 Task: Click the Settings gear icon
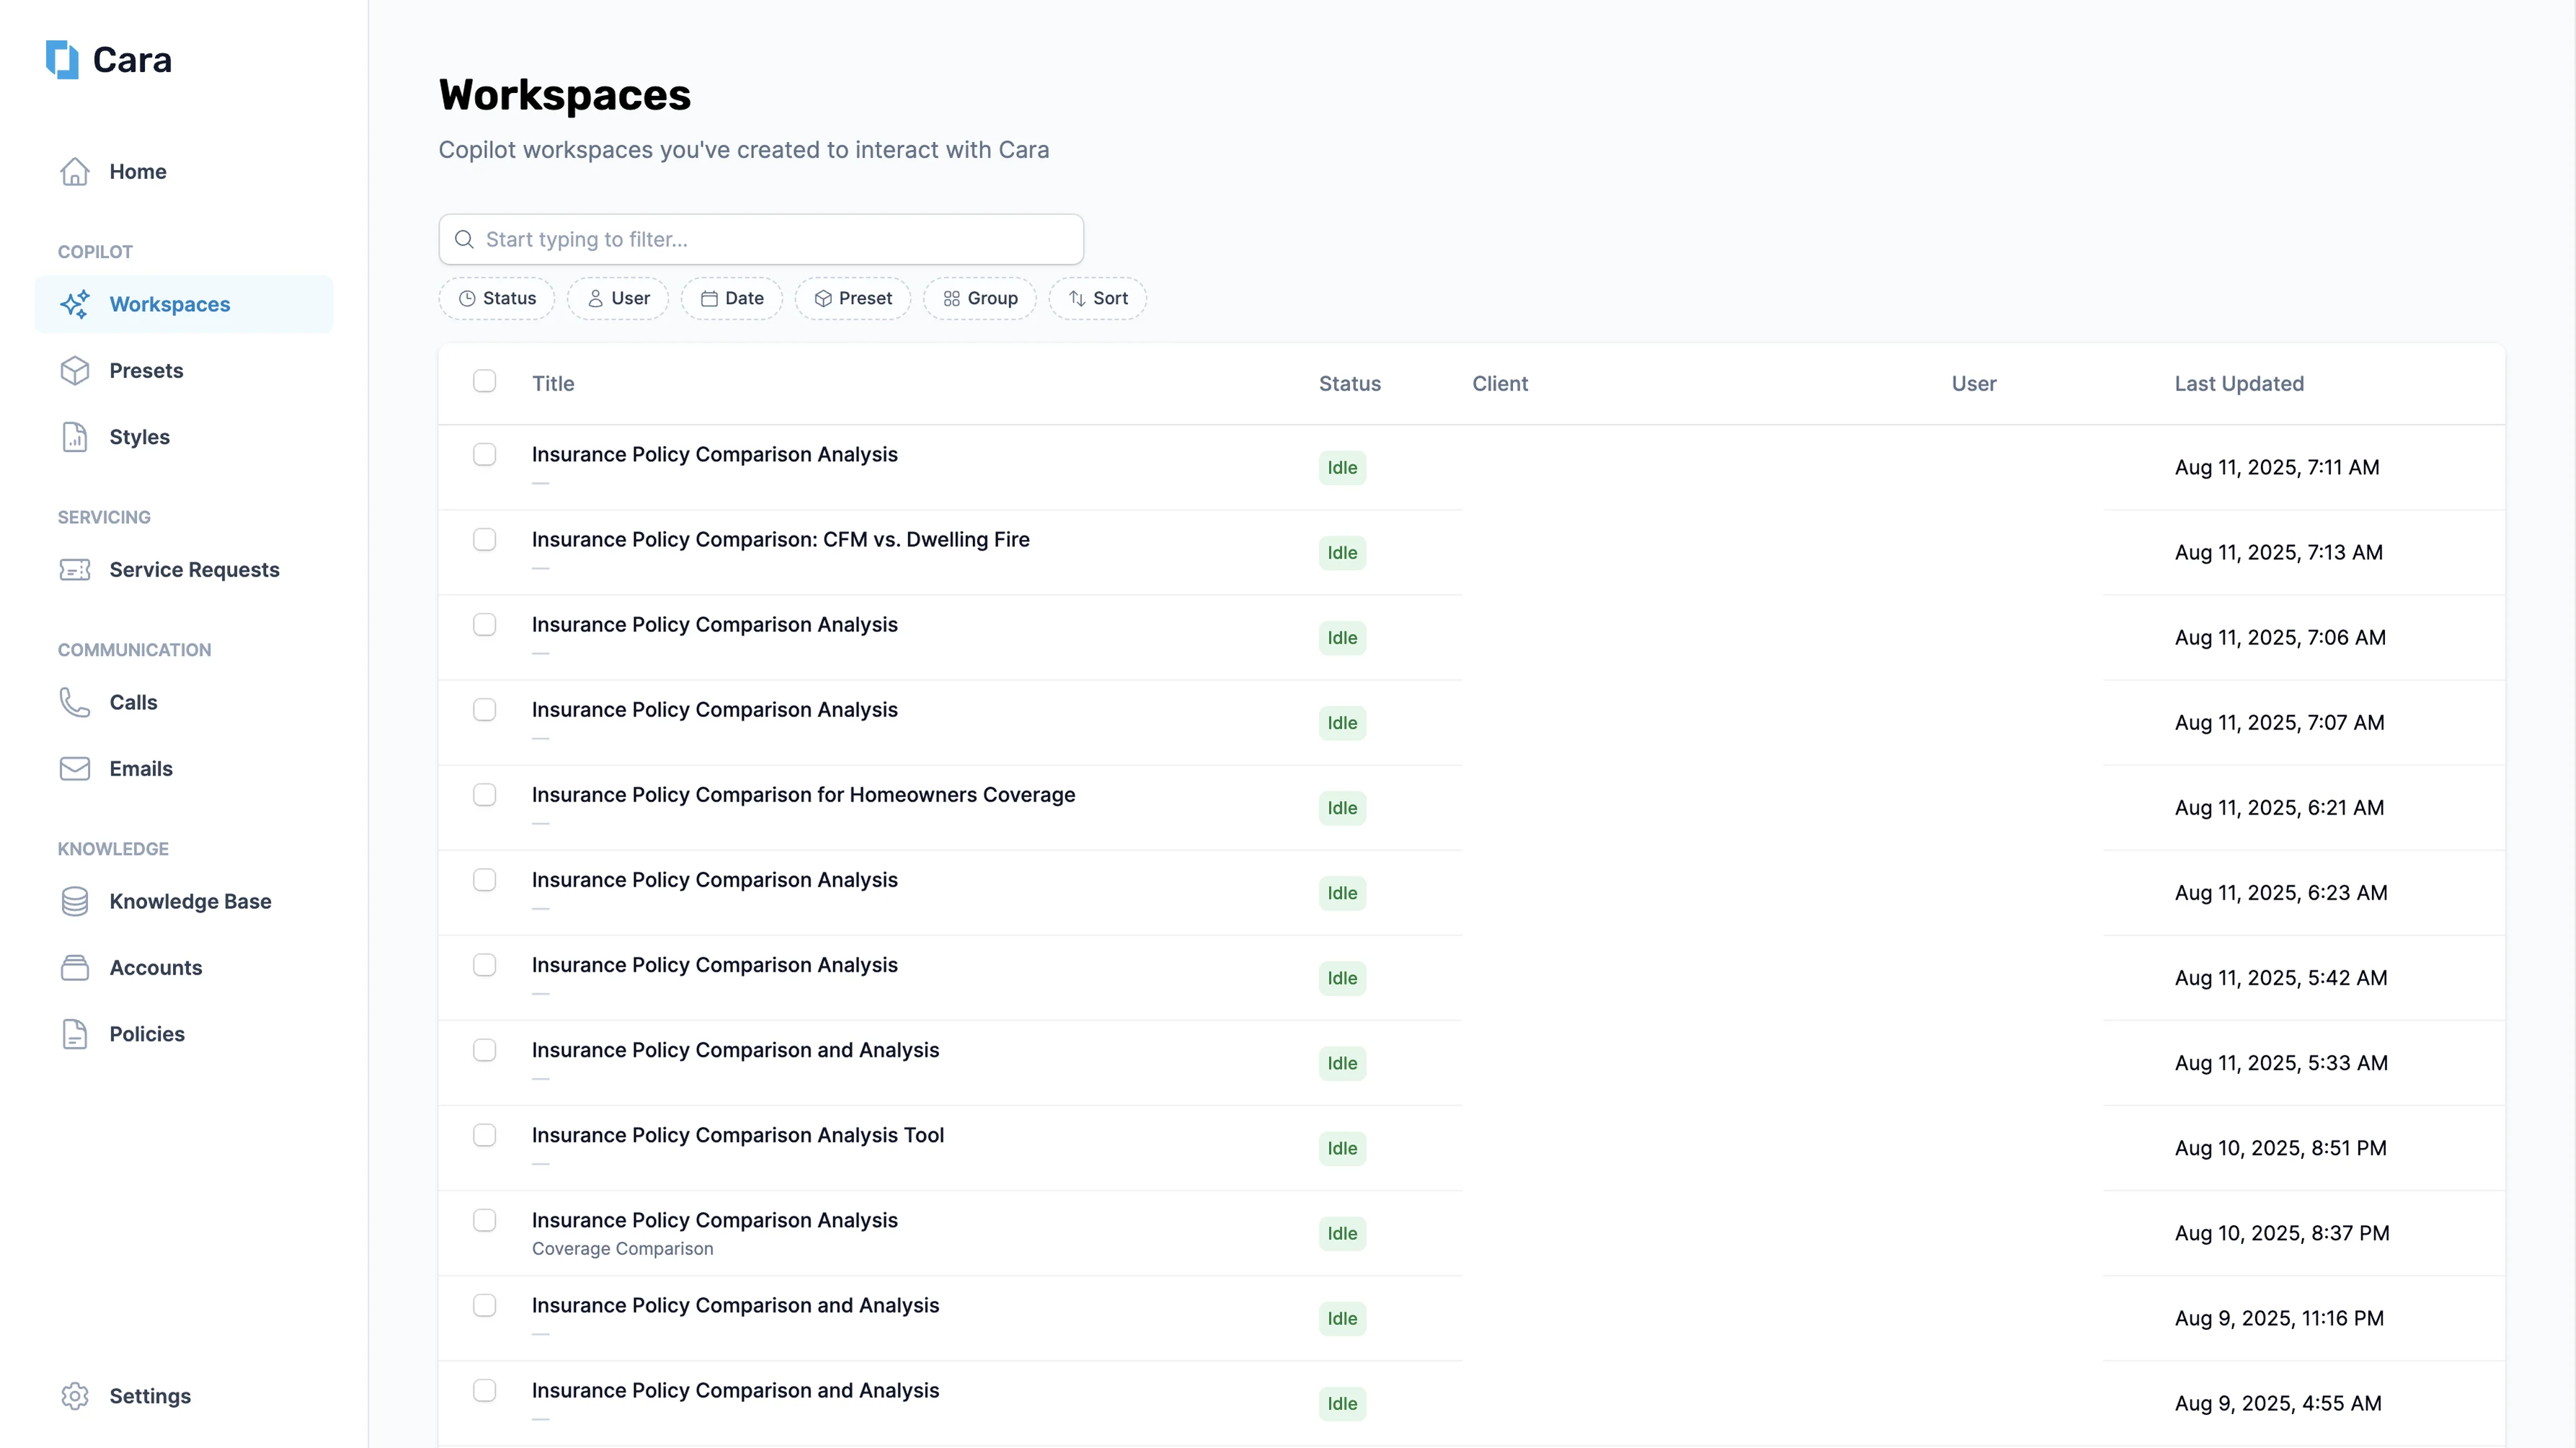click(75, 1396)
